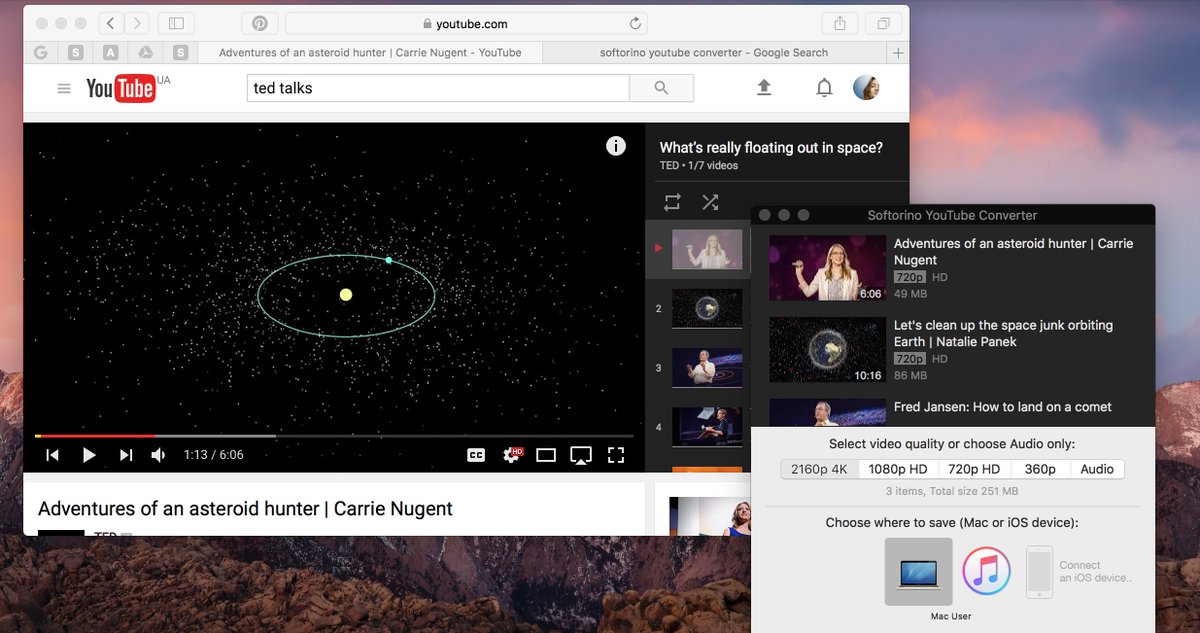1200x633 pixels.
Task: Select 2160p 4K quality in converter
Action: pos(819,469)
